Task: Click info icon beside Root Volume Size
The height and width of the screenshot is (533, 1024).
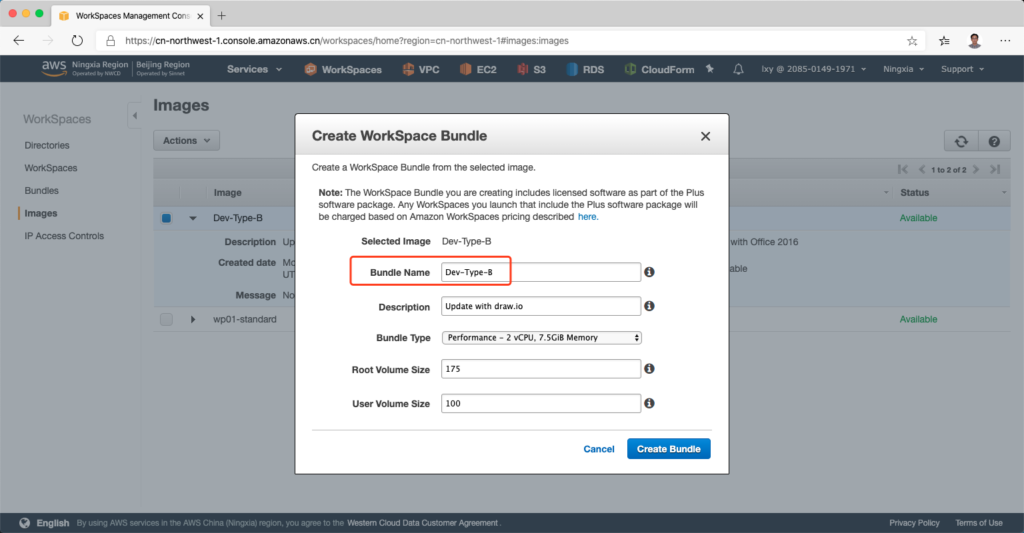Action: point(649,369)
